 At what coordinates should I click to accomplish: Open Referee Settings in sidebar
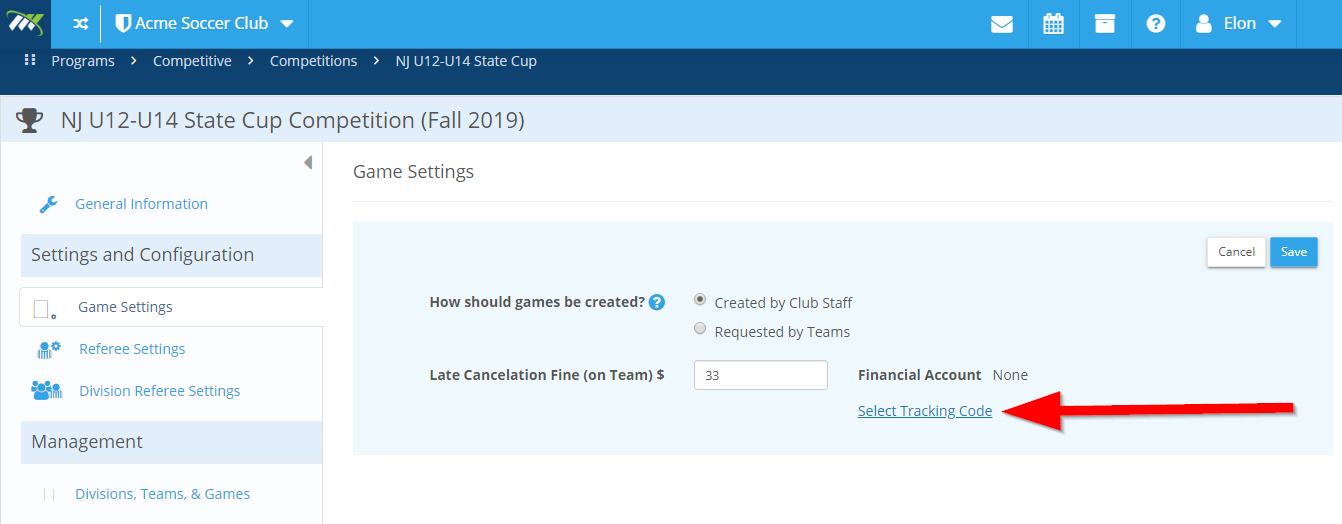(x=132, y=349)
